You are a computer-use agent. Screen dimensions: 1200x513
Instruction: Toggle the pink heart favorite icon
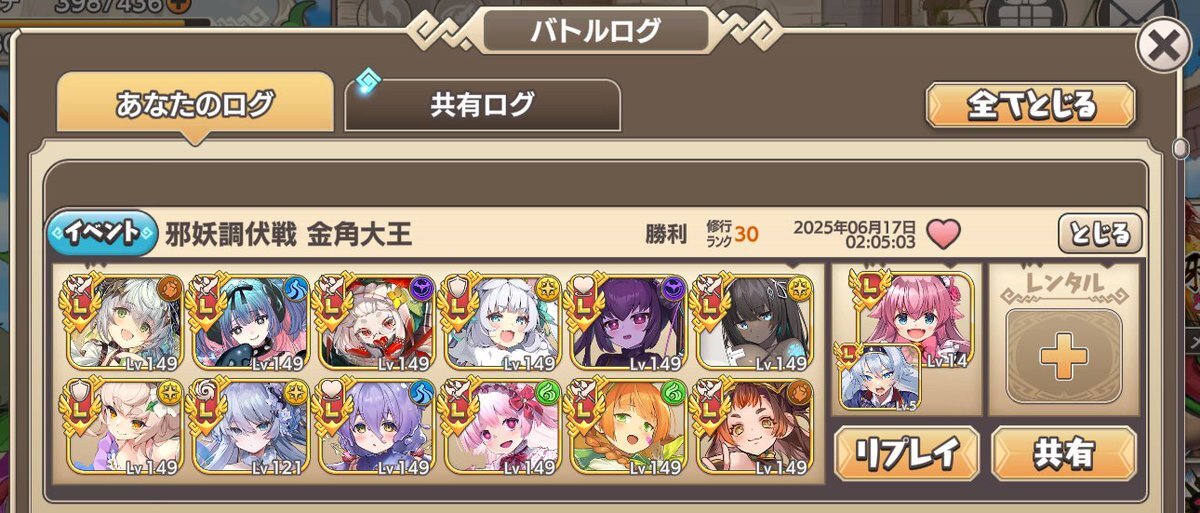(x=942, y=234)
